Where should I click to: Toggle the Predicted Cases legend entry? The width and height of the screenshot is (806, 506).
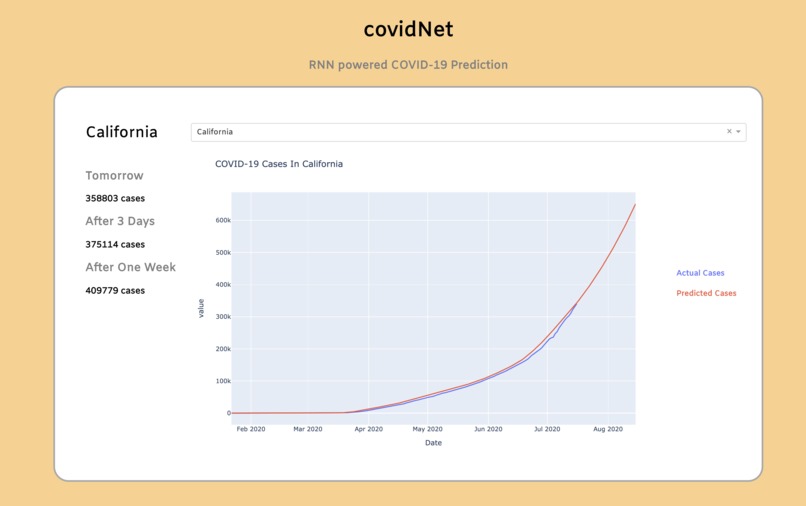coord(706,293)
